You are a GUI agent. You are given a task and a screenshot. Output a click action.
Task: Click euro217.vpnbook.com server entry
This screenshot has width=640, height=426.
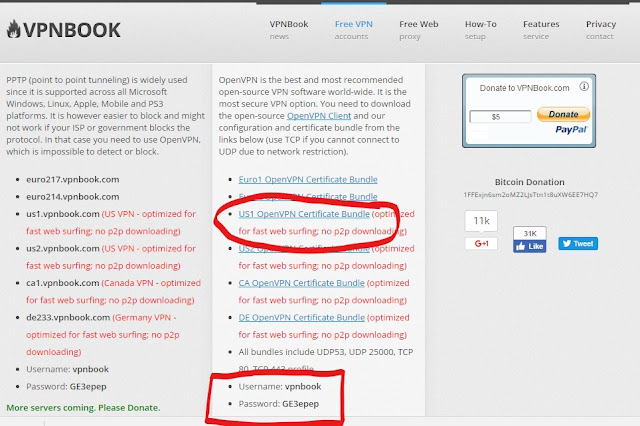pyautogui.click(x=73, y=180)
